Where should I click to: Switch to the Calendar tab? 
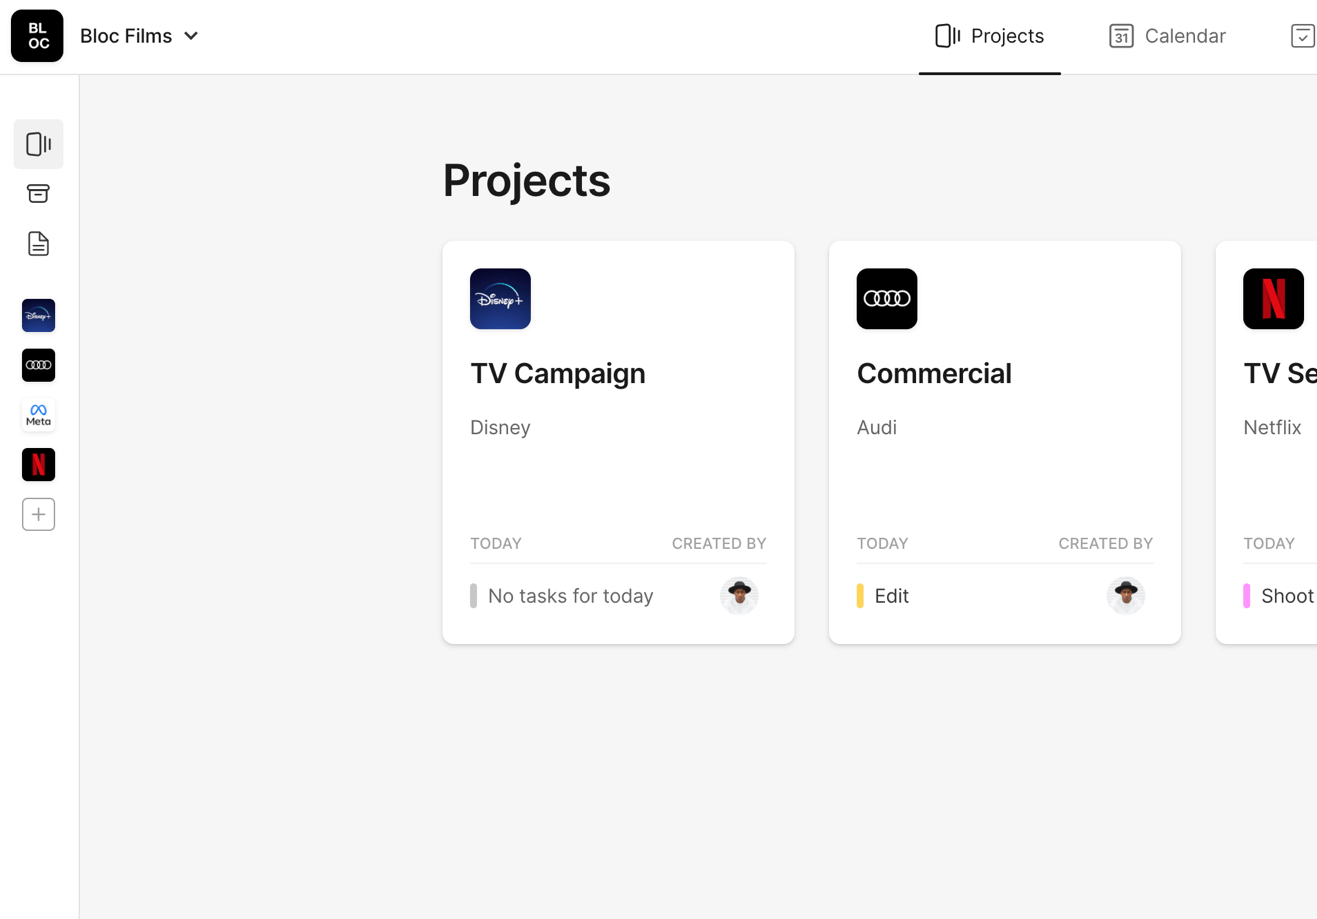pos(1167,36)
